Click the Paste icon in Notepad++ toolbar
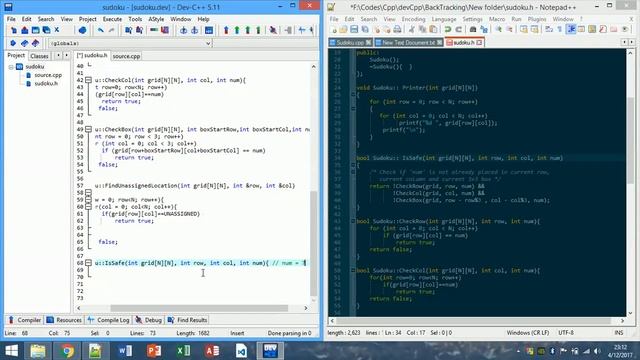The image size is (640, 360). pyautogui.click(x=433, y=29)
